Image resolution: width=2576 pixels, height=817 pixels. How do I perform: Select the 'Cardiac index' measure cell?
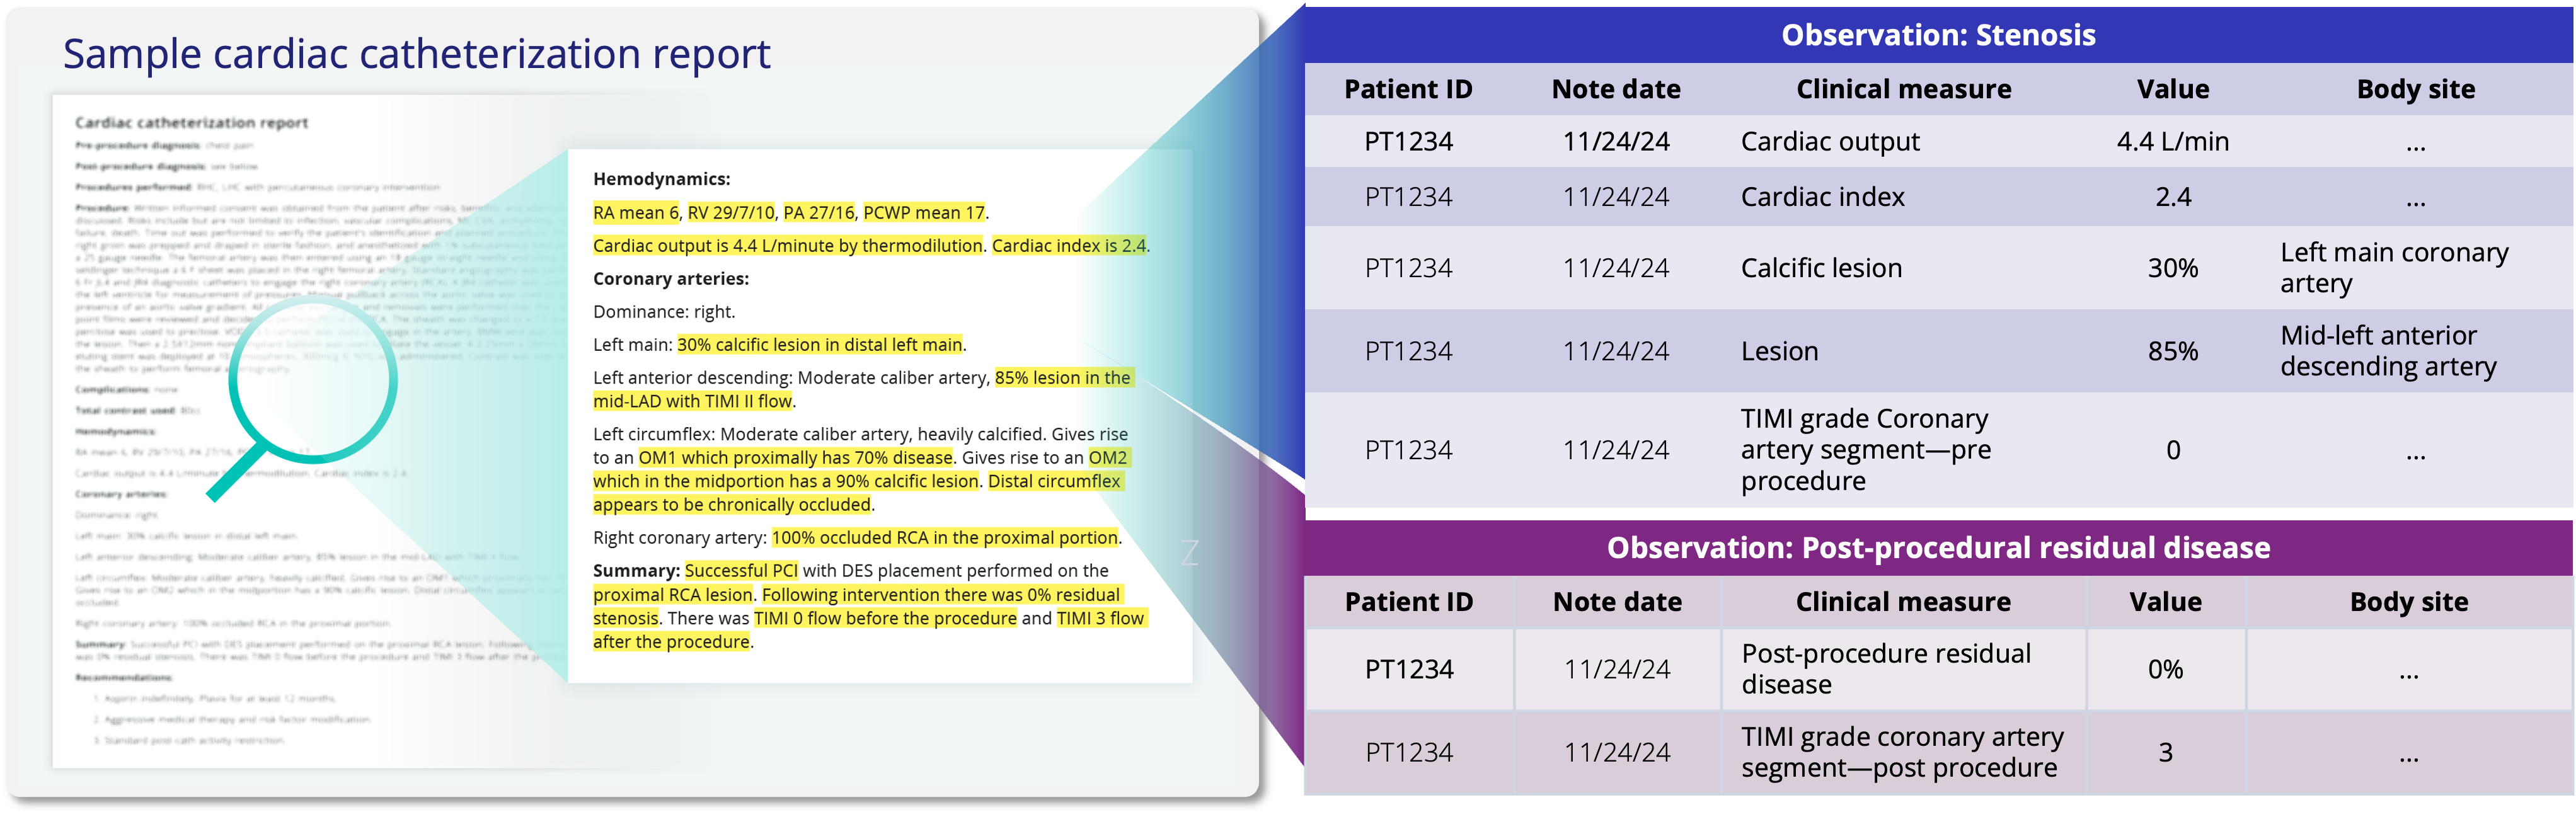pos(1822,197)
